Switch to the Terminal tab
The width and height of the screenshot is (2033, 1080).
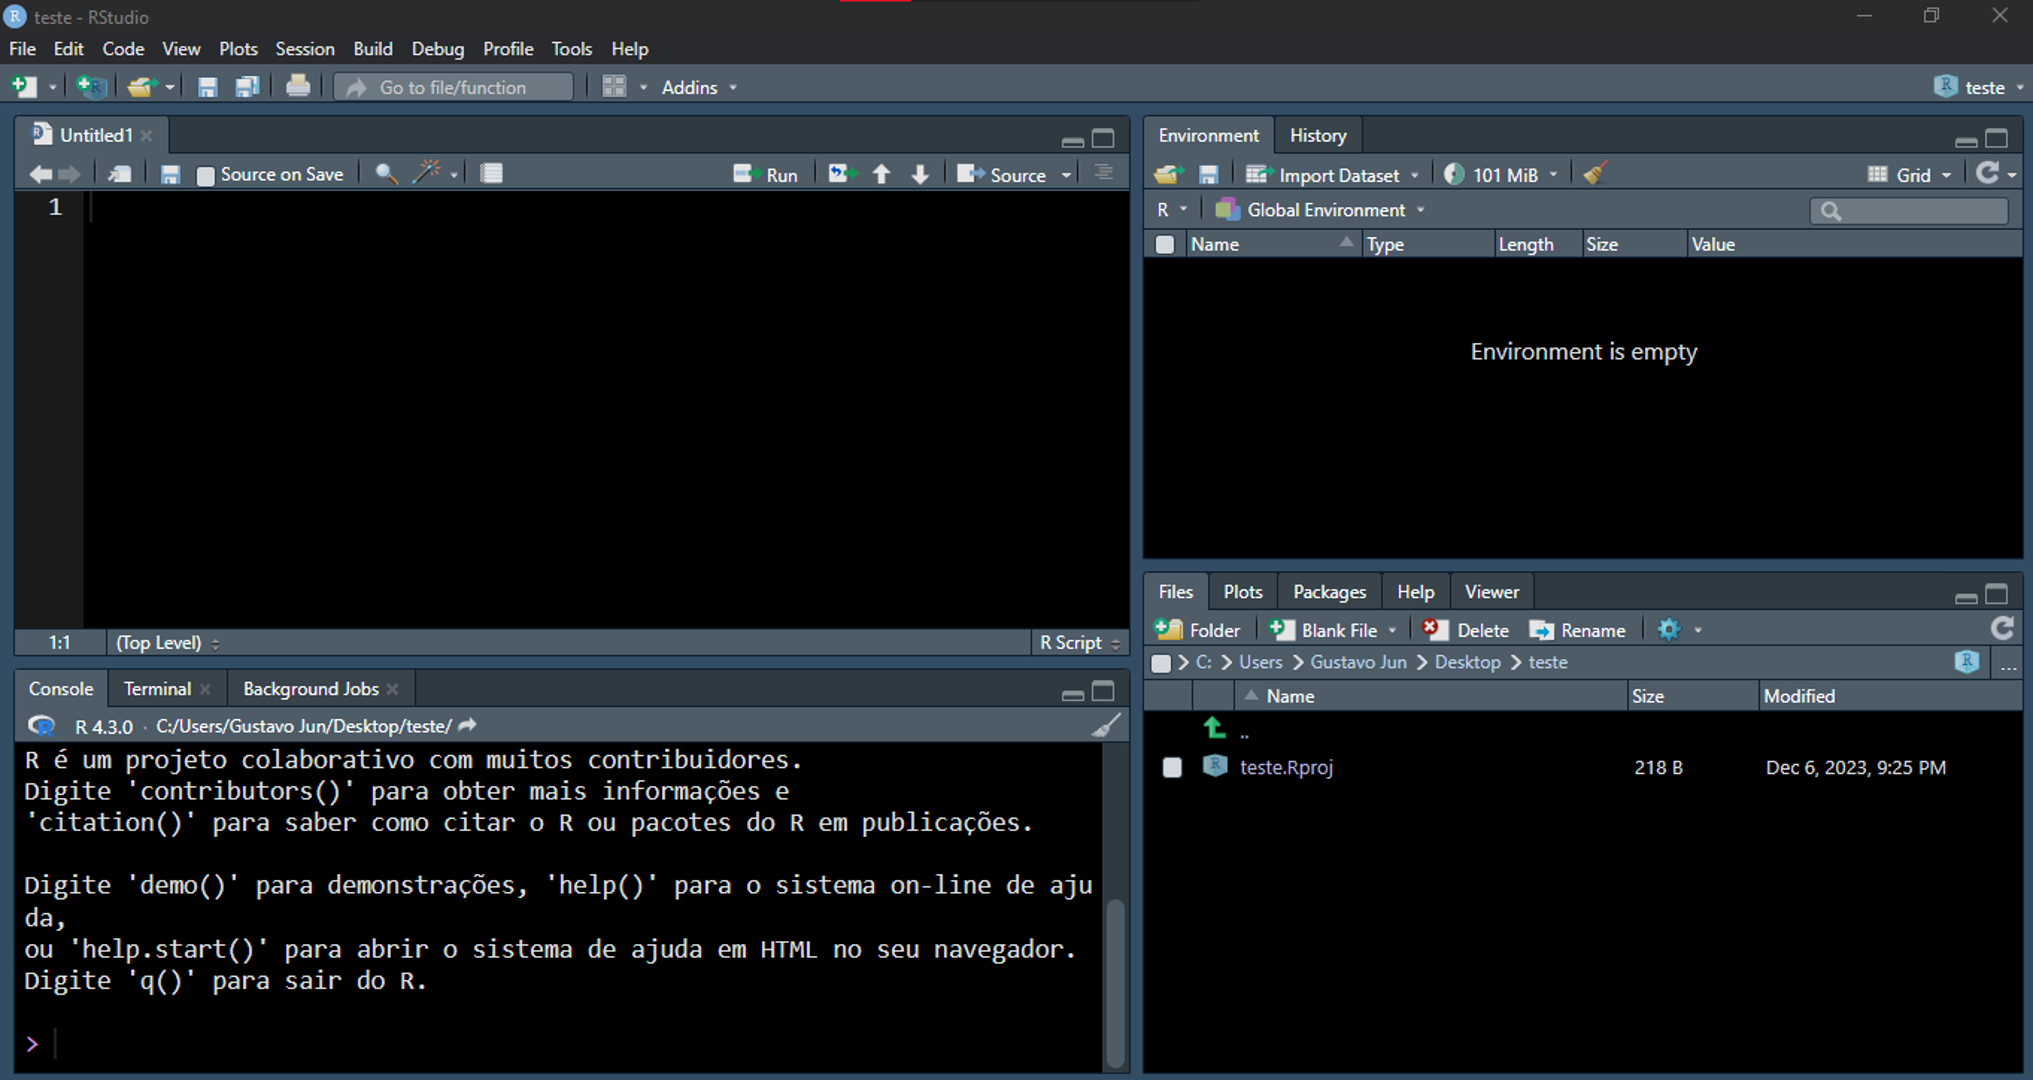click(157, 688)
